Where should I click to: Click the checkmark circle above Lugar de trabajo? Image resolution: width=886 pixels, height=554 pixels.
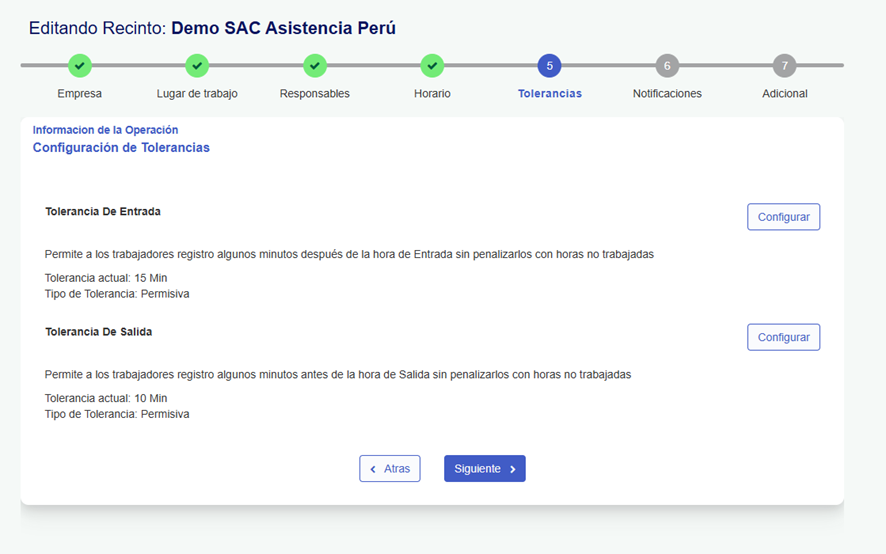tap(197, 66)
